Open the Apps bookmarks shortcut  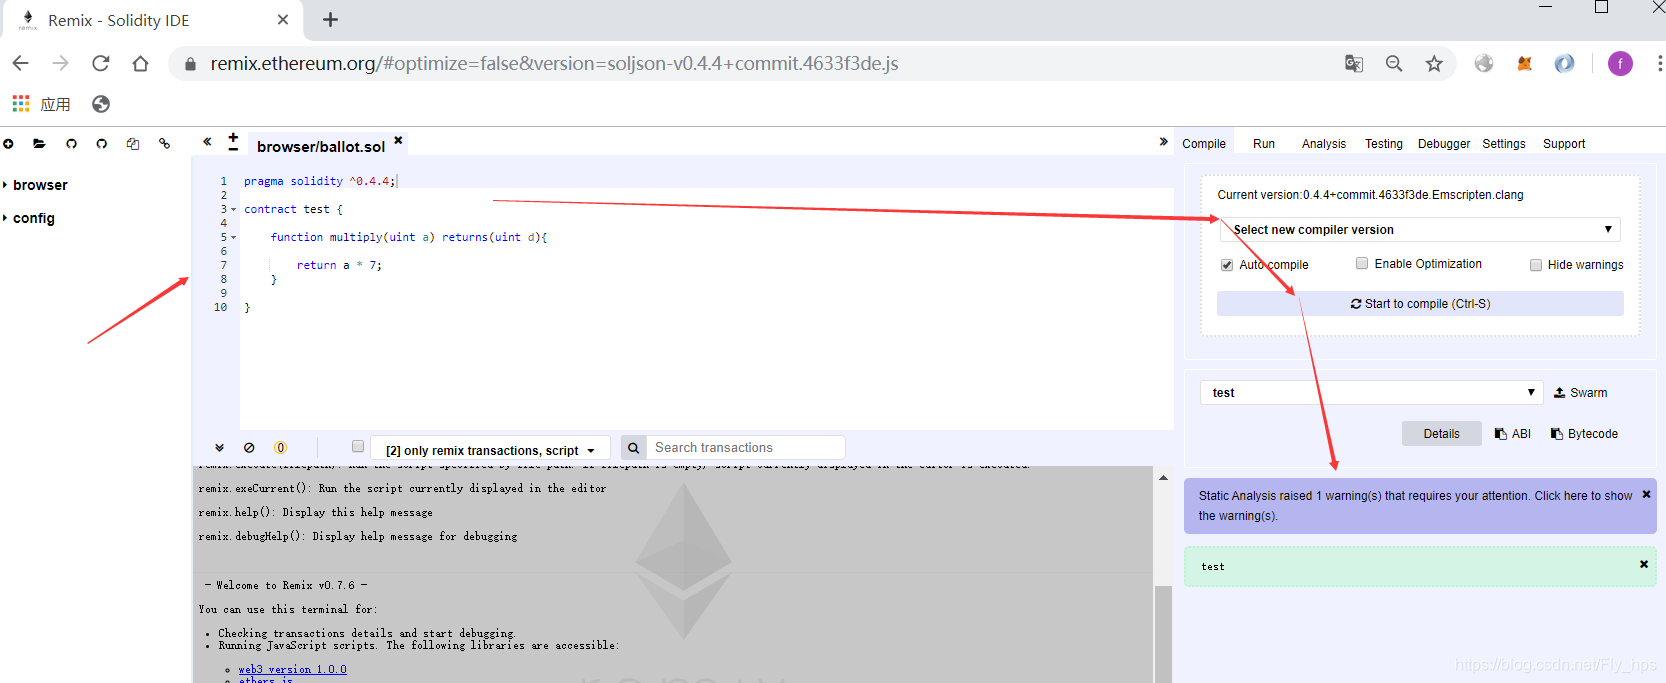tap(41, 104)
